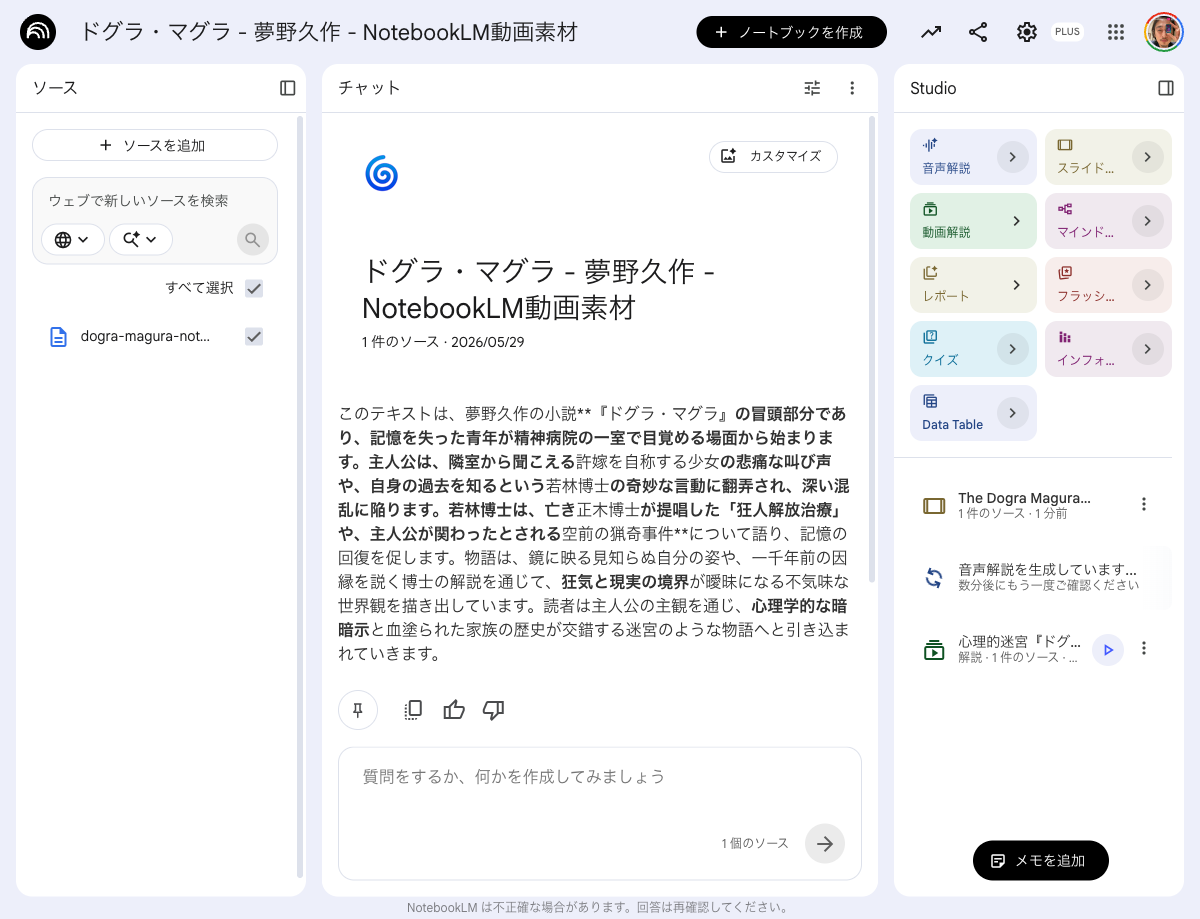Image resolution: width=1200 pixels, height=919 pixels.
Task: Expand スライド options arrow
Action: pyautogui.click(x=1148, y=157)
